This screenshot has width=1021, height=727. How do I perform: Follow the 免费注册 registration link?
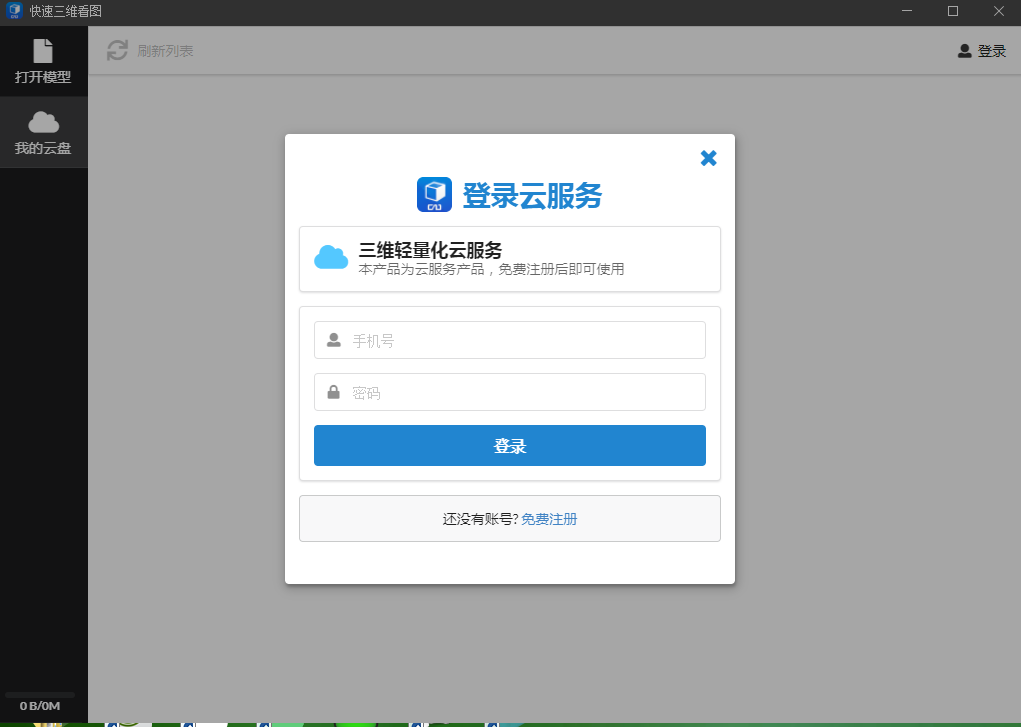[x=549, y=519]
